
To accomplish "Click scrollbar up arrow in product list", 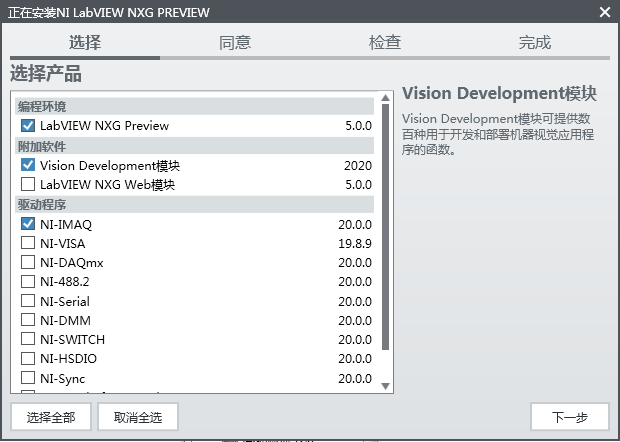I will tap(385, 99).
